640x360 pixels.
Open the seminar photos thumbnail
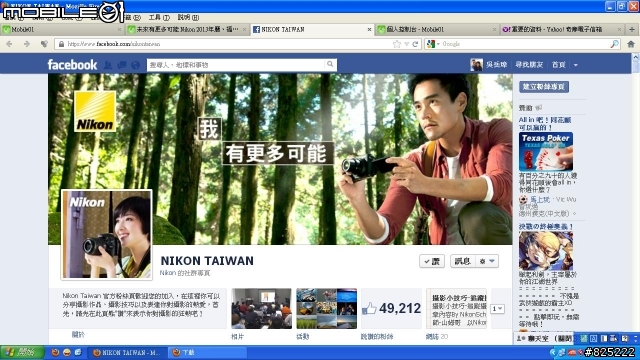tap(261, 309)
